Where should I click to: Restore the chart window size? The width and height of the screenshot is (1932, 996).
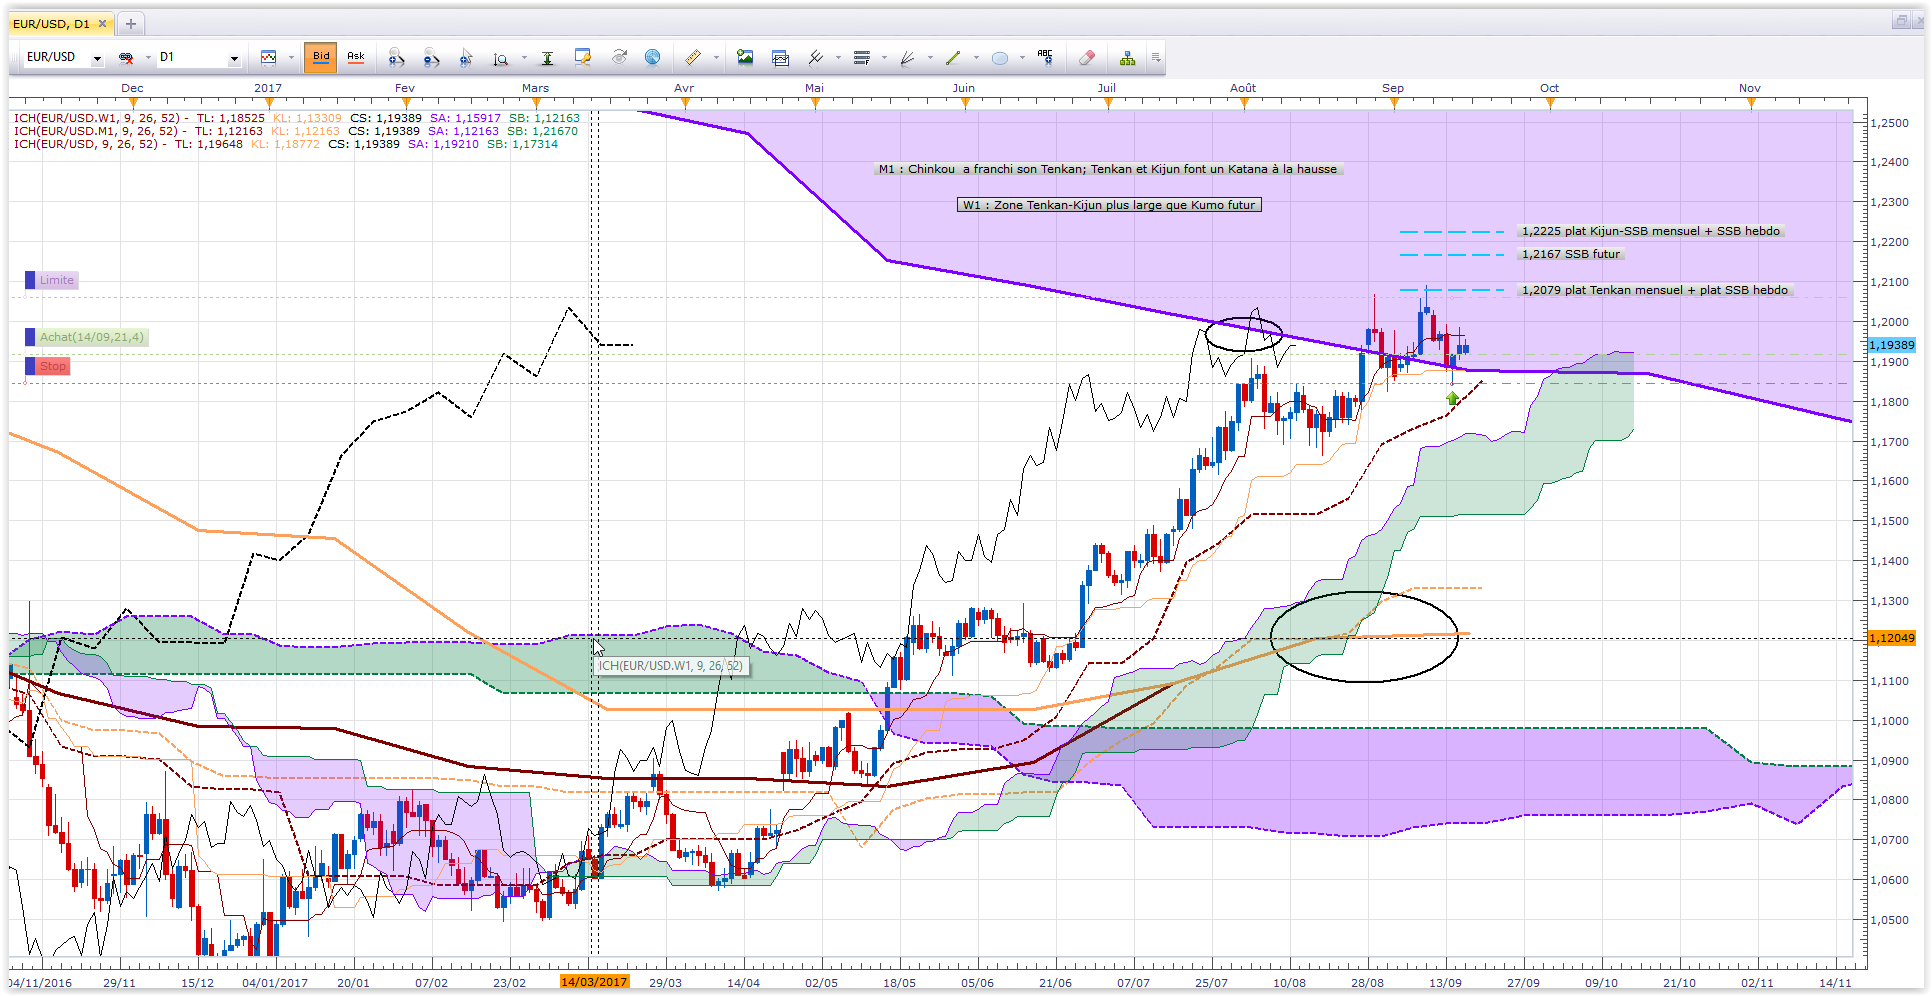(x=1900, y=21)
